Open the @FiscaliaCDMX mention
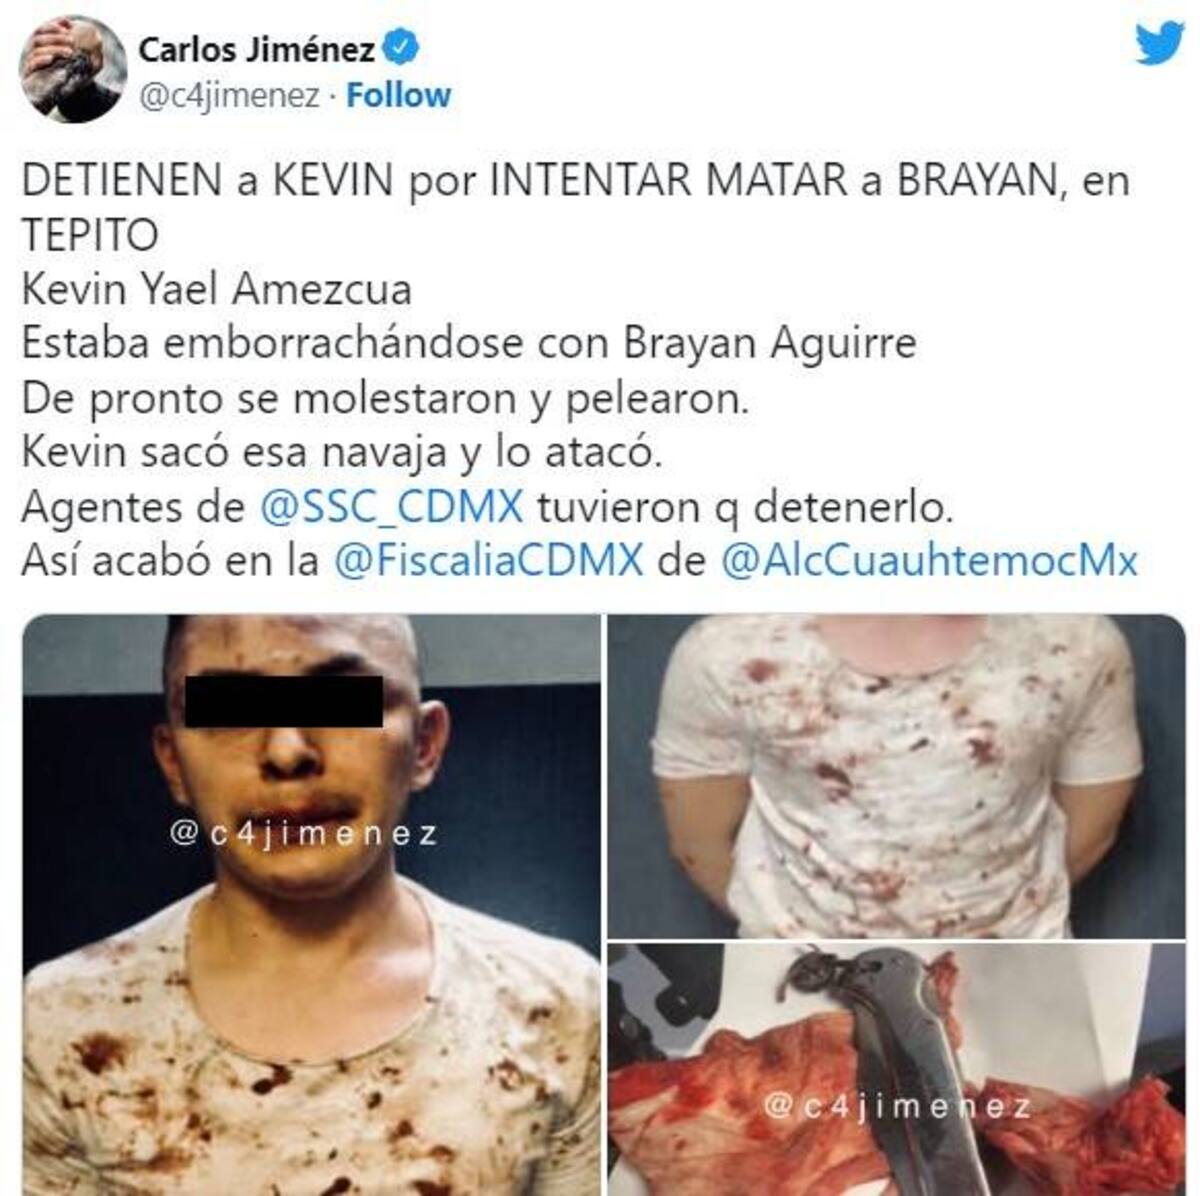The height and width of the screenshot is (1196, 1200). (487, 561)
